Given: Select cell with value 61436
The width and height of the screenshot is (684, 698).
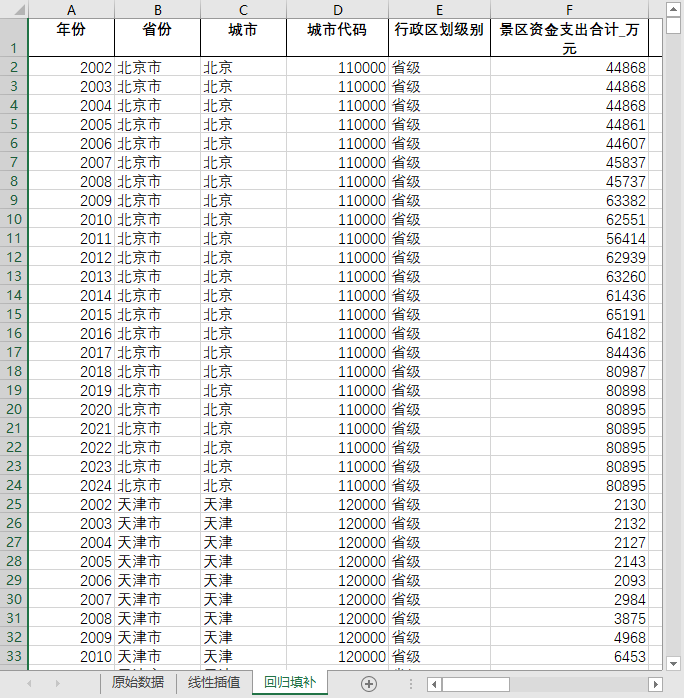Looking at the screenshot, I should tap(570, 296).
